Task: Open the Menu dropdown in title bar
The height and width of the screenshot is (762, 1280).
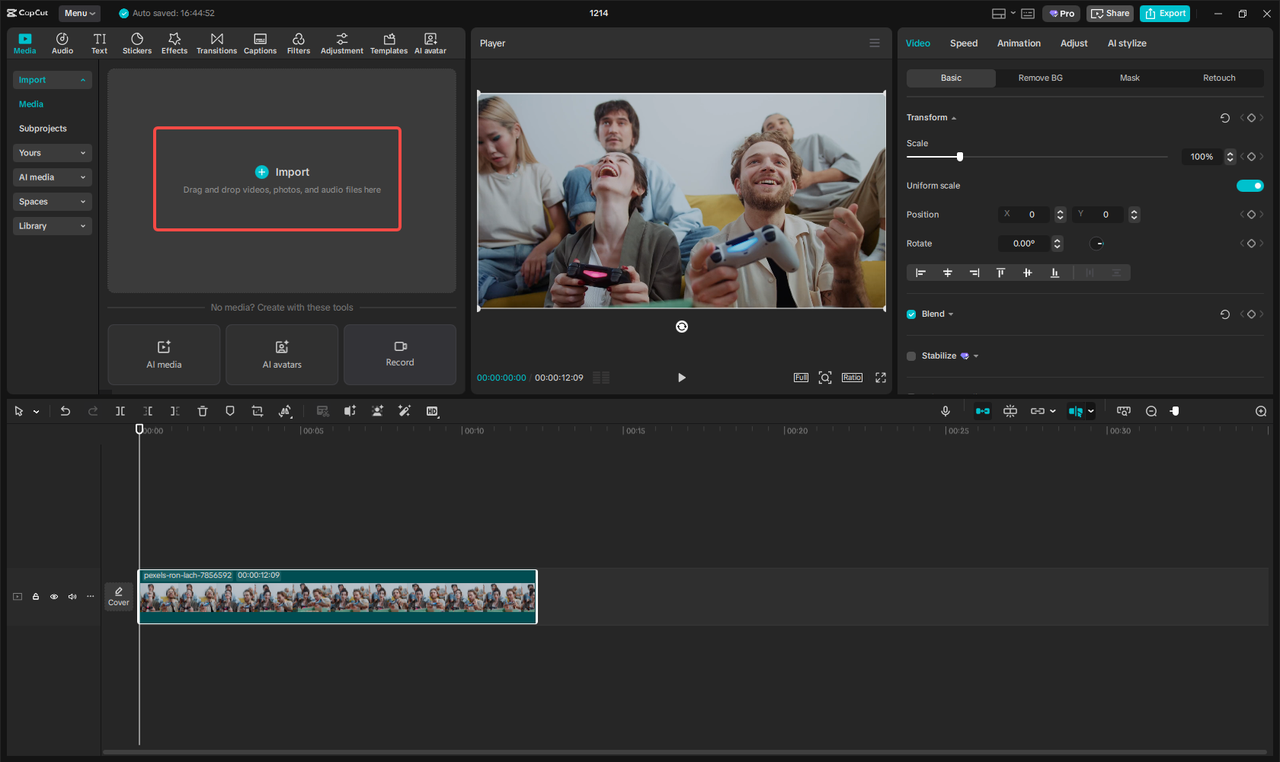Action: coord(79,13)
